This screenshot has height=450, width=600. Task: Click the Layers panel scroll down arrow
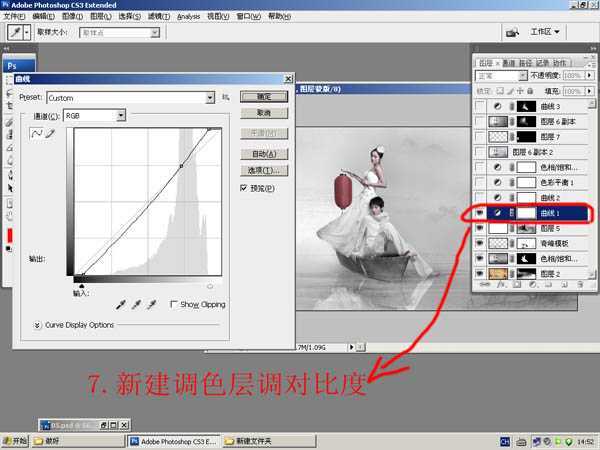(x=592, y=274)
